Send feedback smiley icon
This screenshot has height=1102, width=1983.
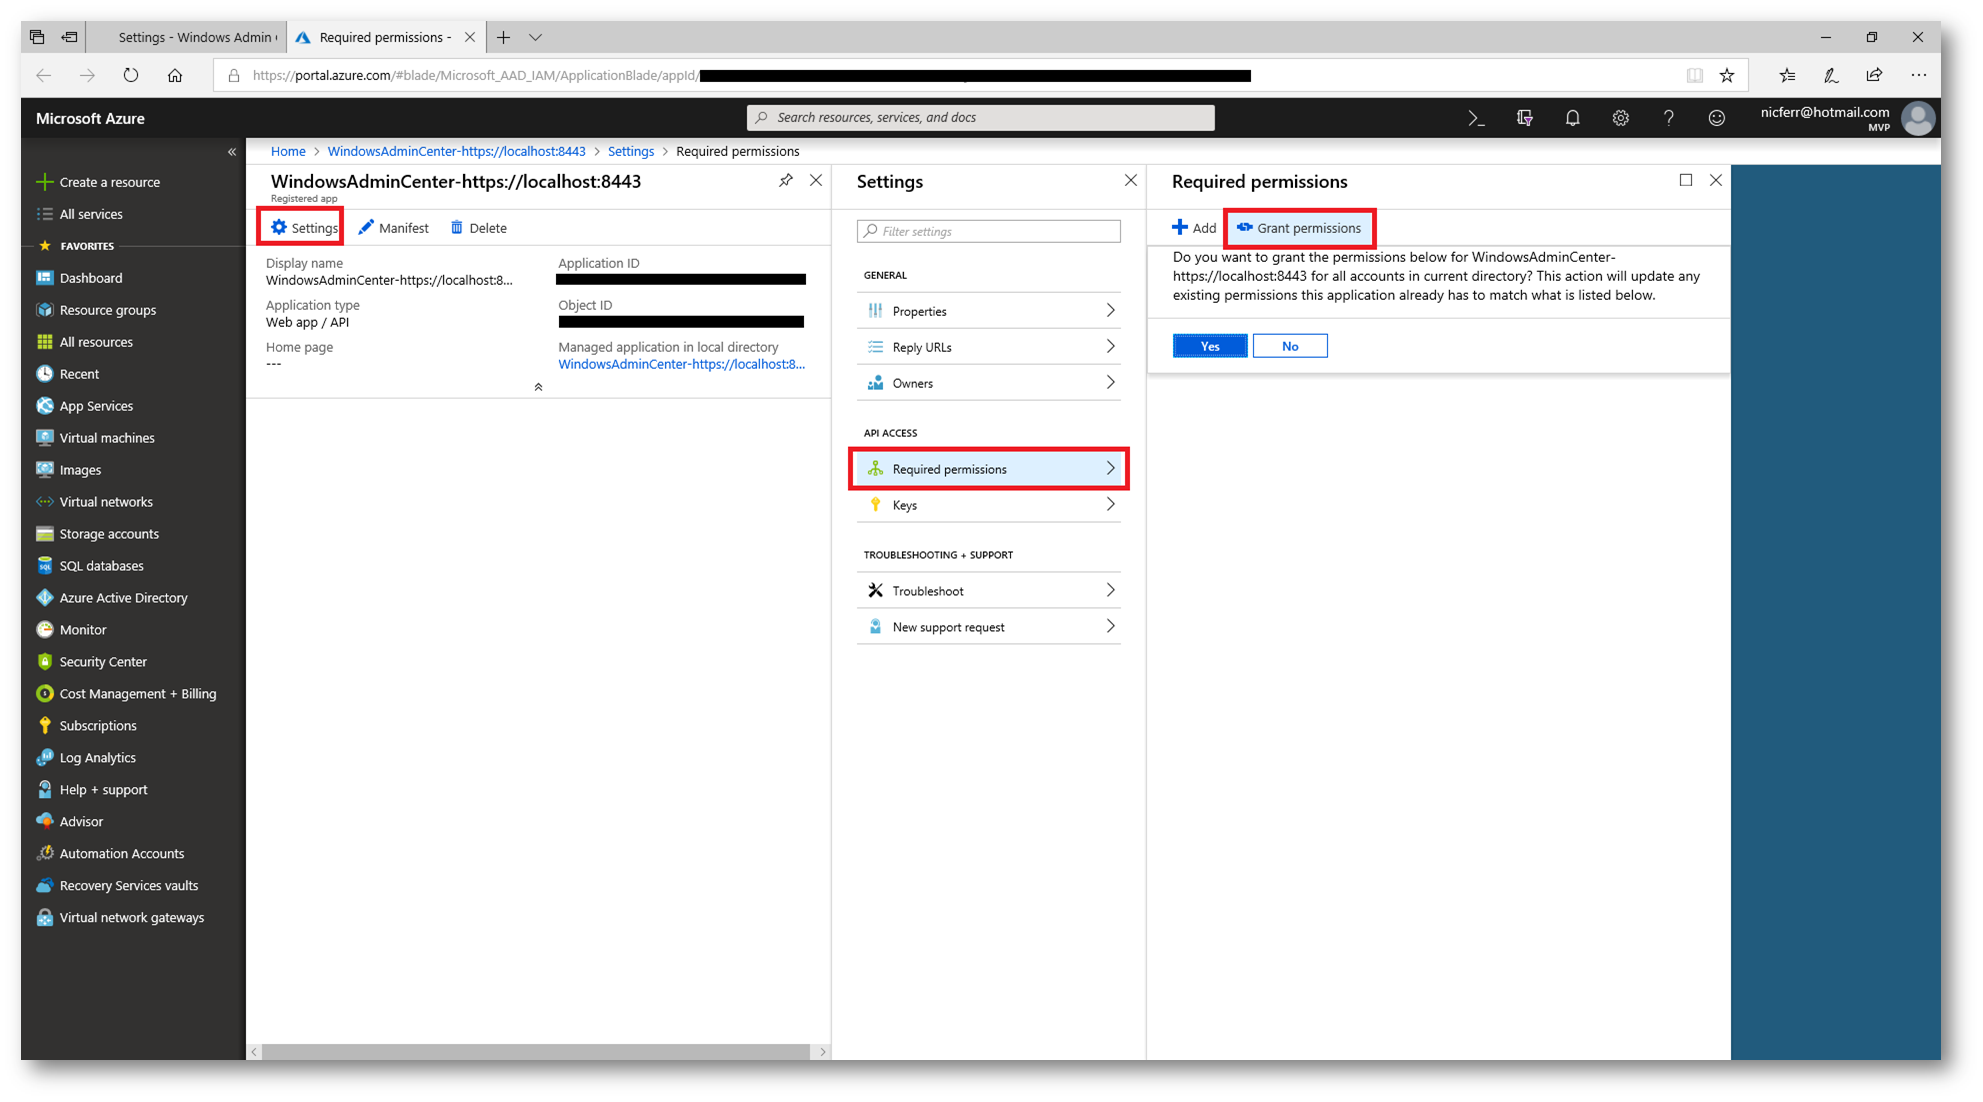click(x=1716, y=118)
